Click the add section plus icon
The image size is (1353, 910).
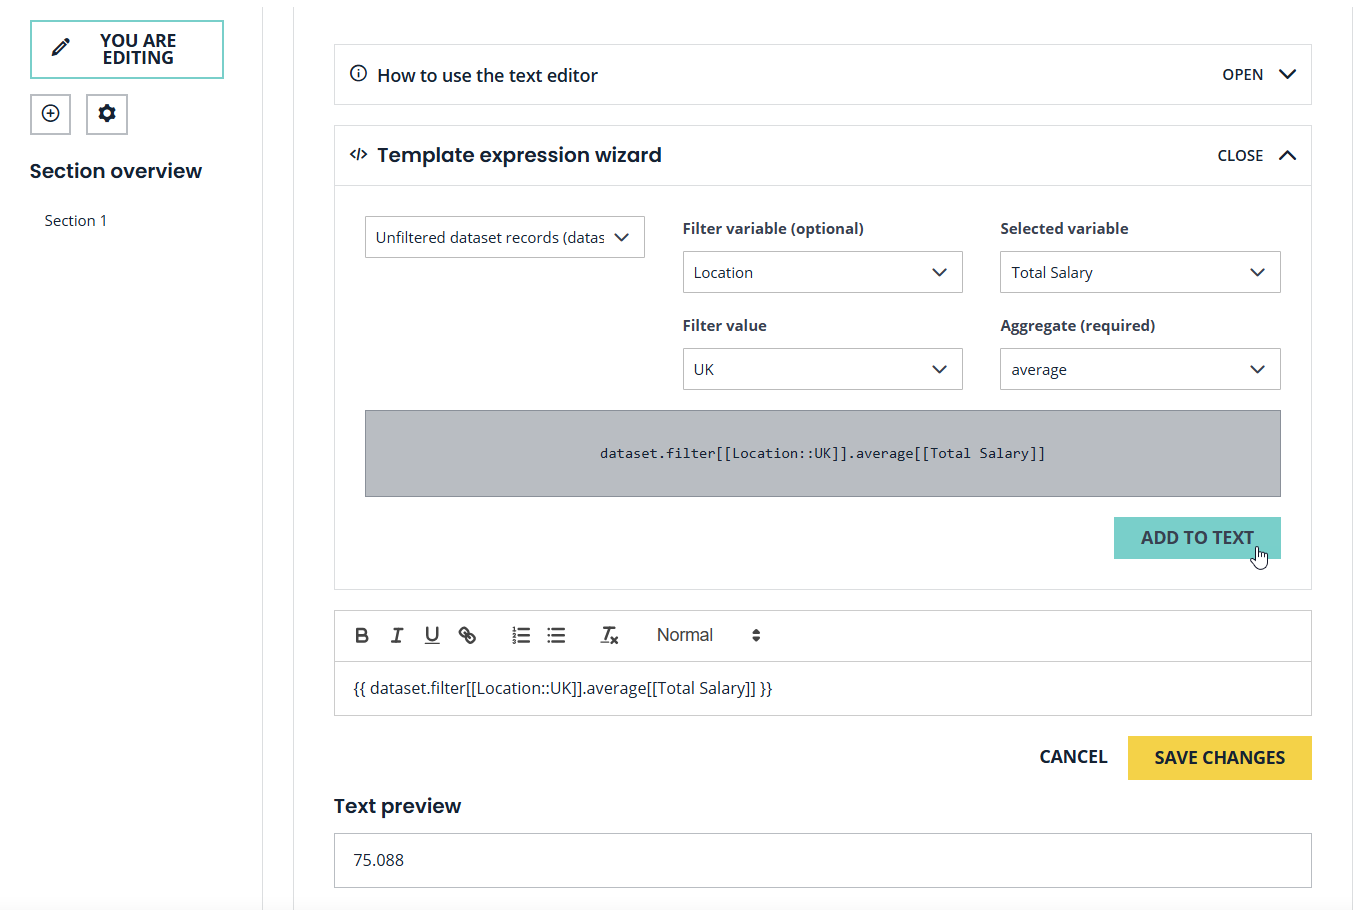(50, 114)
